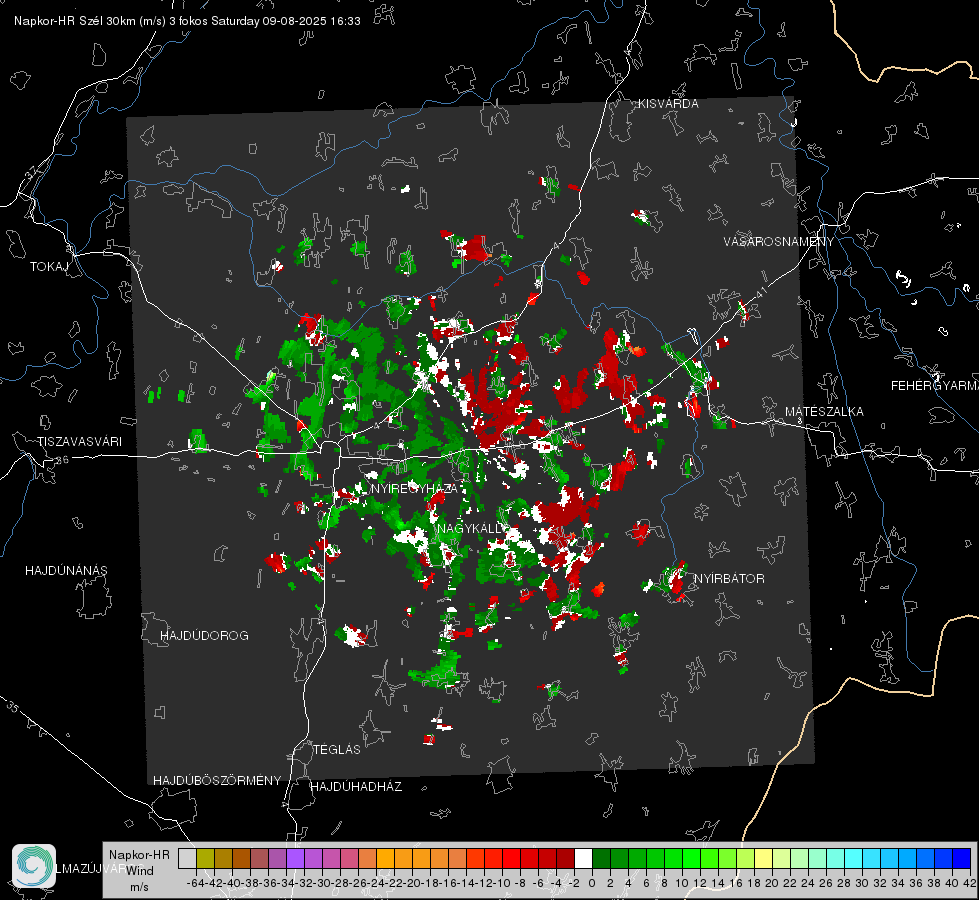Pick the dark green swatch between 0 and 2
This screenshot has width=979, height=900.
coord(601,858)
